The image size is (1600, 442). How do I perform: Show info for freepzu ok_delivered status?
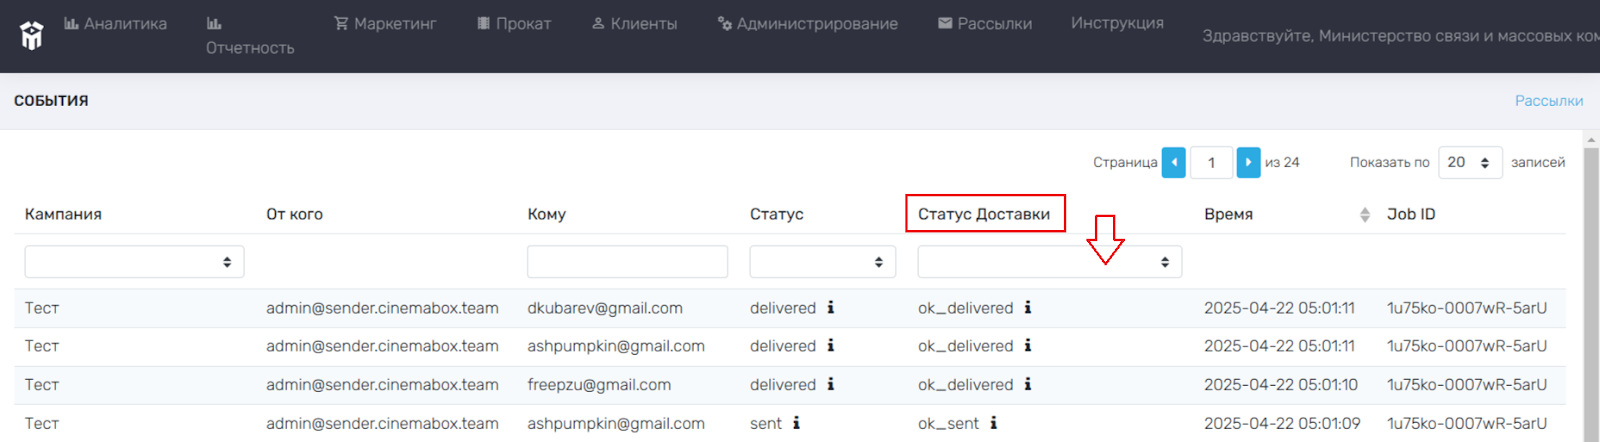[x=1028, y=384]
